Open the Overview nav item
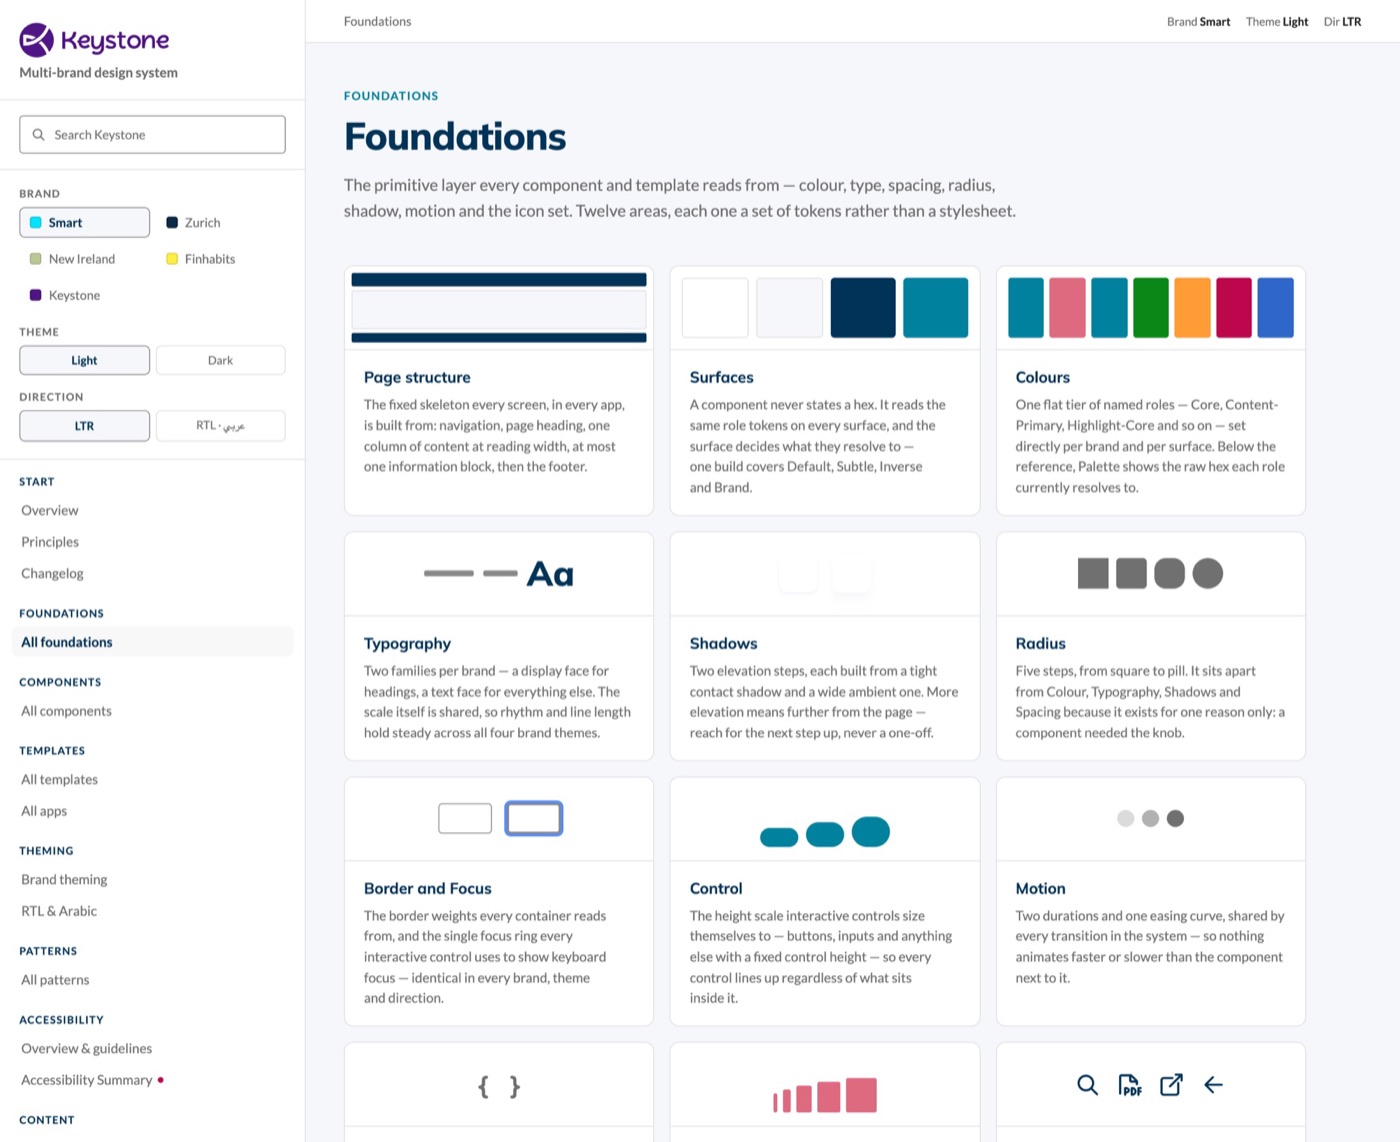 152,510
